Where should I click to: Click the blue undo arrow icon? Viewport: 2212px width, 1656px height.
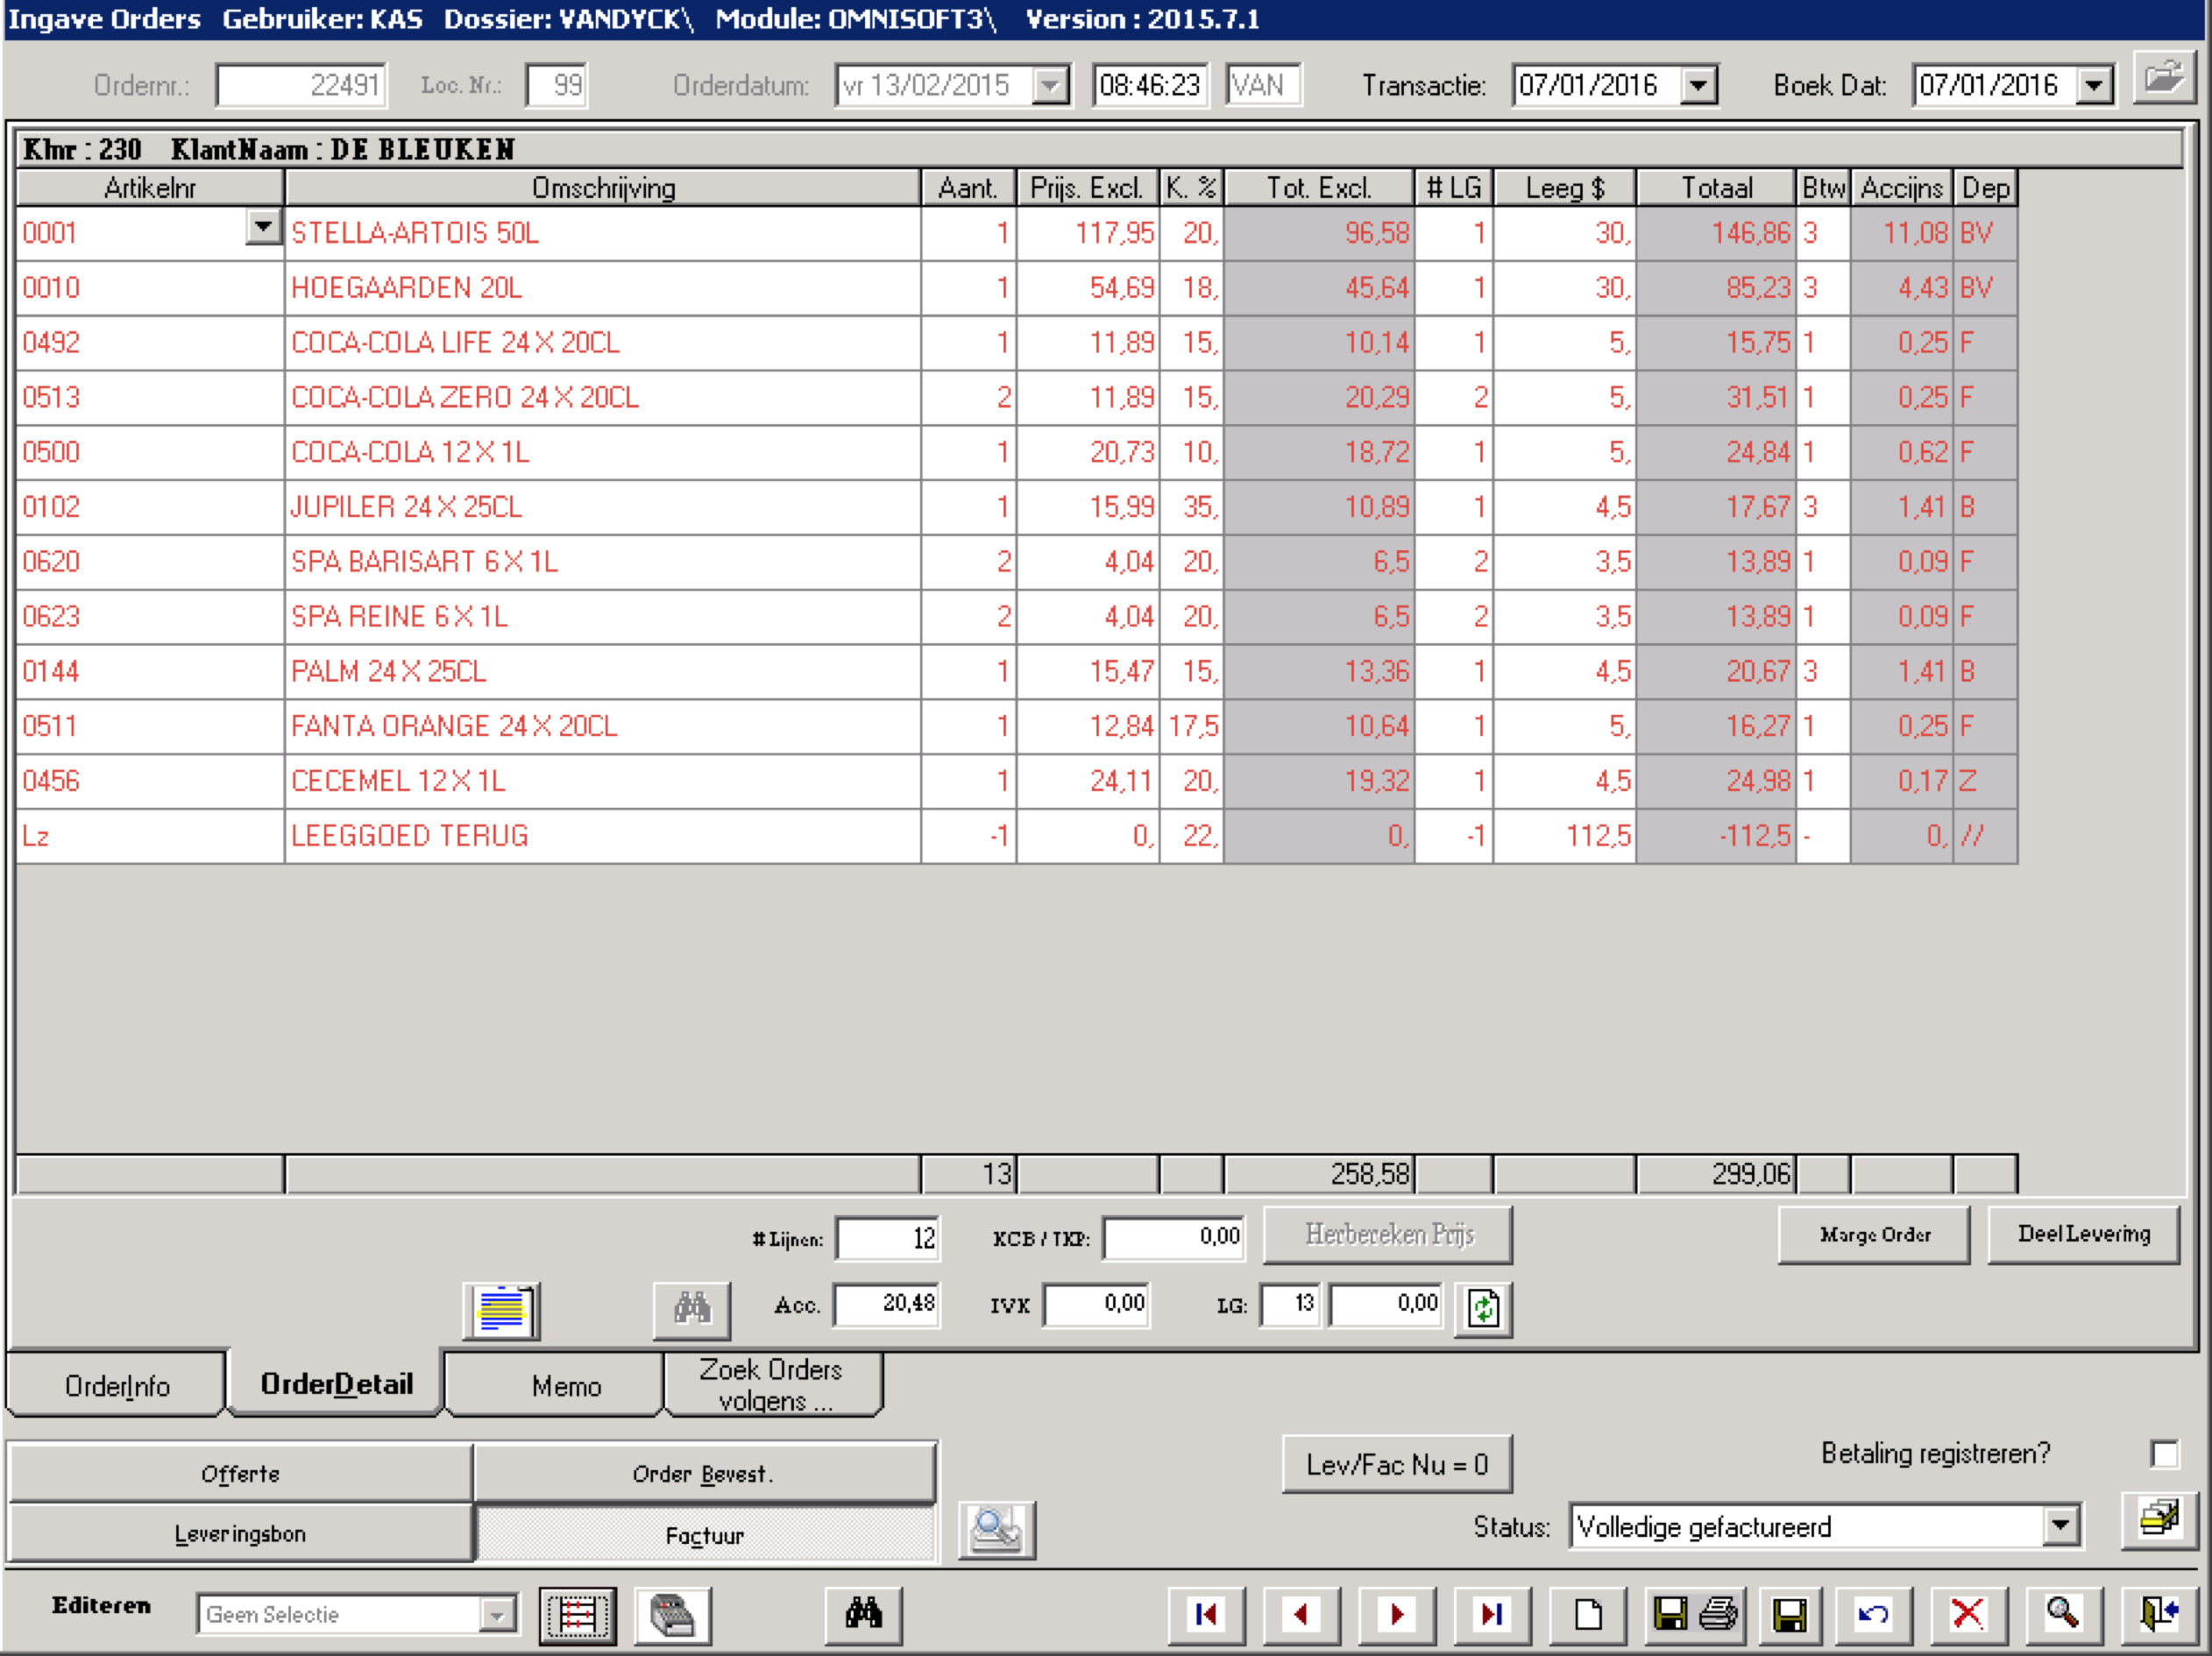pyautogui.click(x=1873, y=1614)
